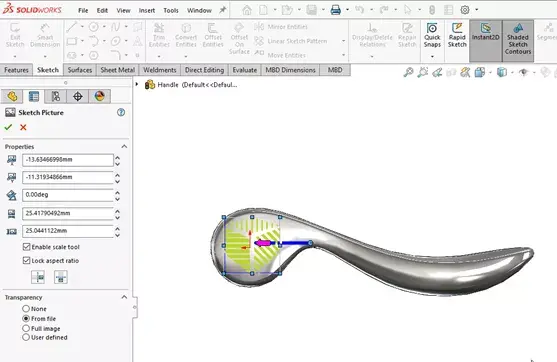The image size is (557, 362).
Task: Choose User defined transparency
Action: pyautogui.click(x=26, y=337)
